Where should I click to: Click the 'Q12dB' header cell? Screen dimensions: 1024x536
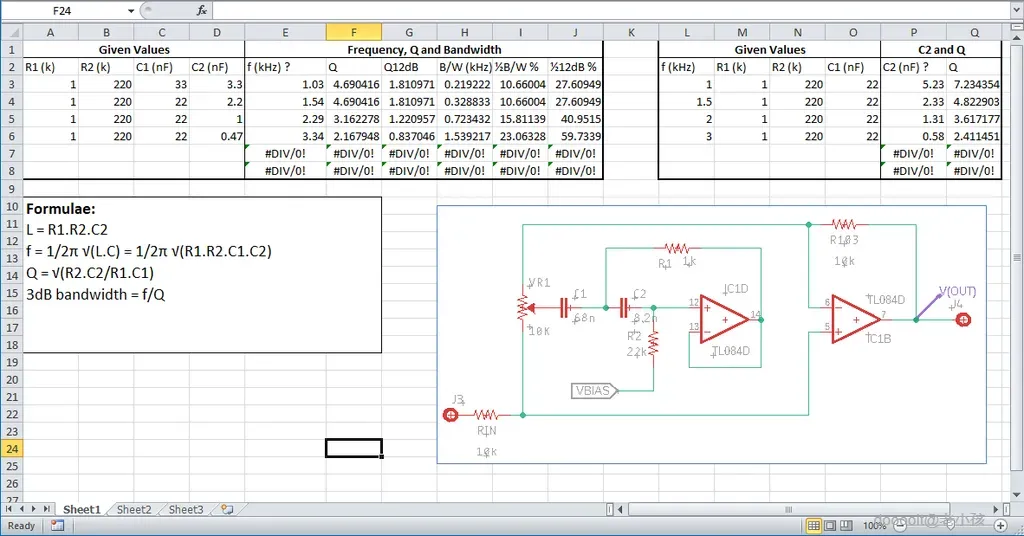(409, 67)
